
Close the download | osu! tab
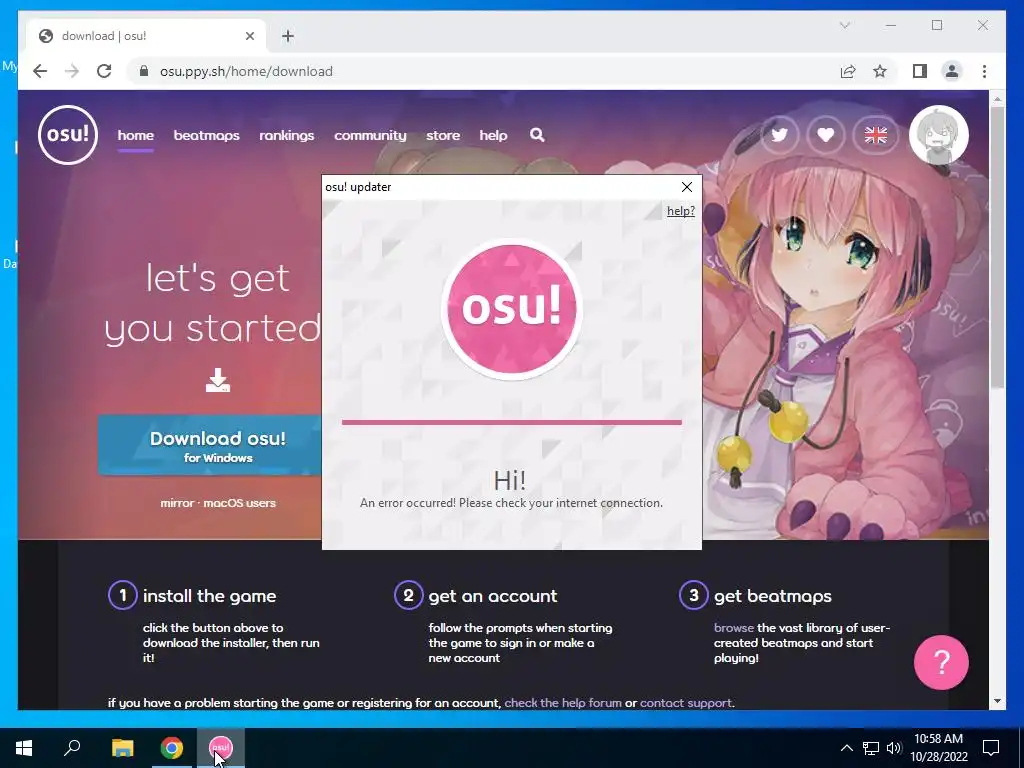[x=249, y=36]
